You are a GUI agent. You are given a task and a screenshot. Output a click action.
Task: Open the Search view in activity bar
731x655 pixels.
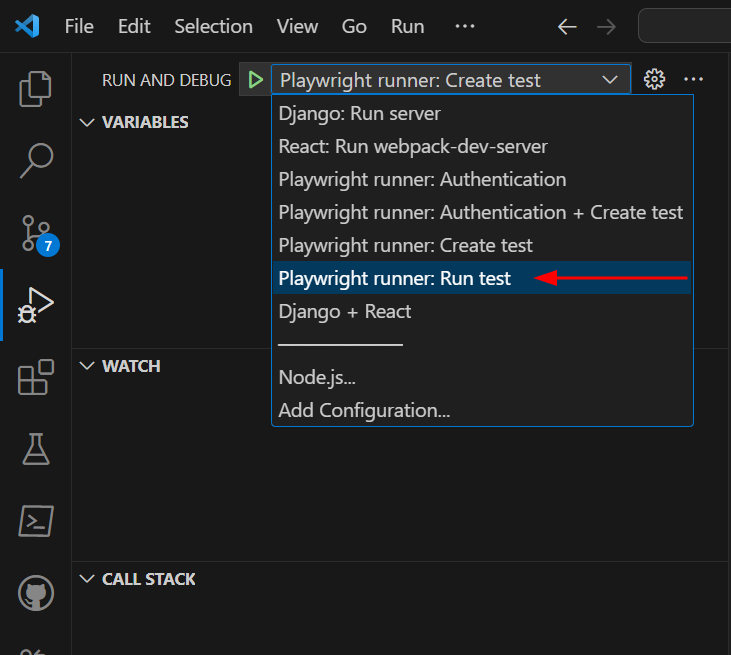[35, 161]
